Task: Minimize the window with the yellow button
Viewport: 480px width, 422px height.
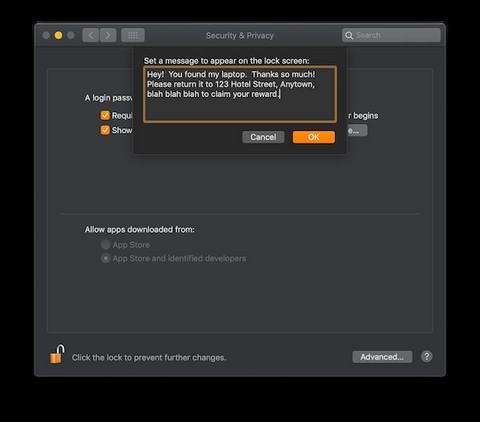Action: (58, 35)
